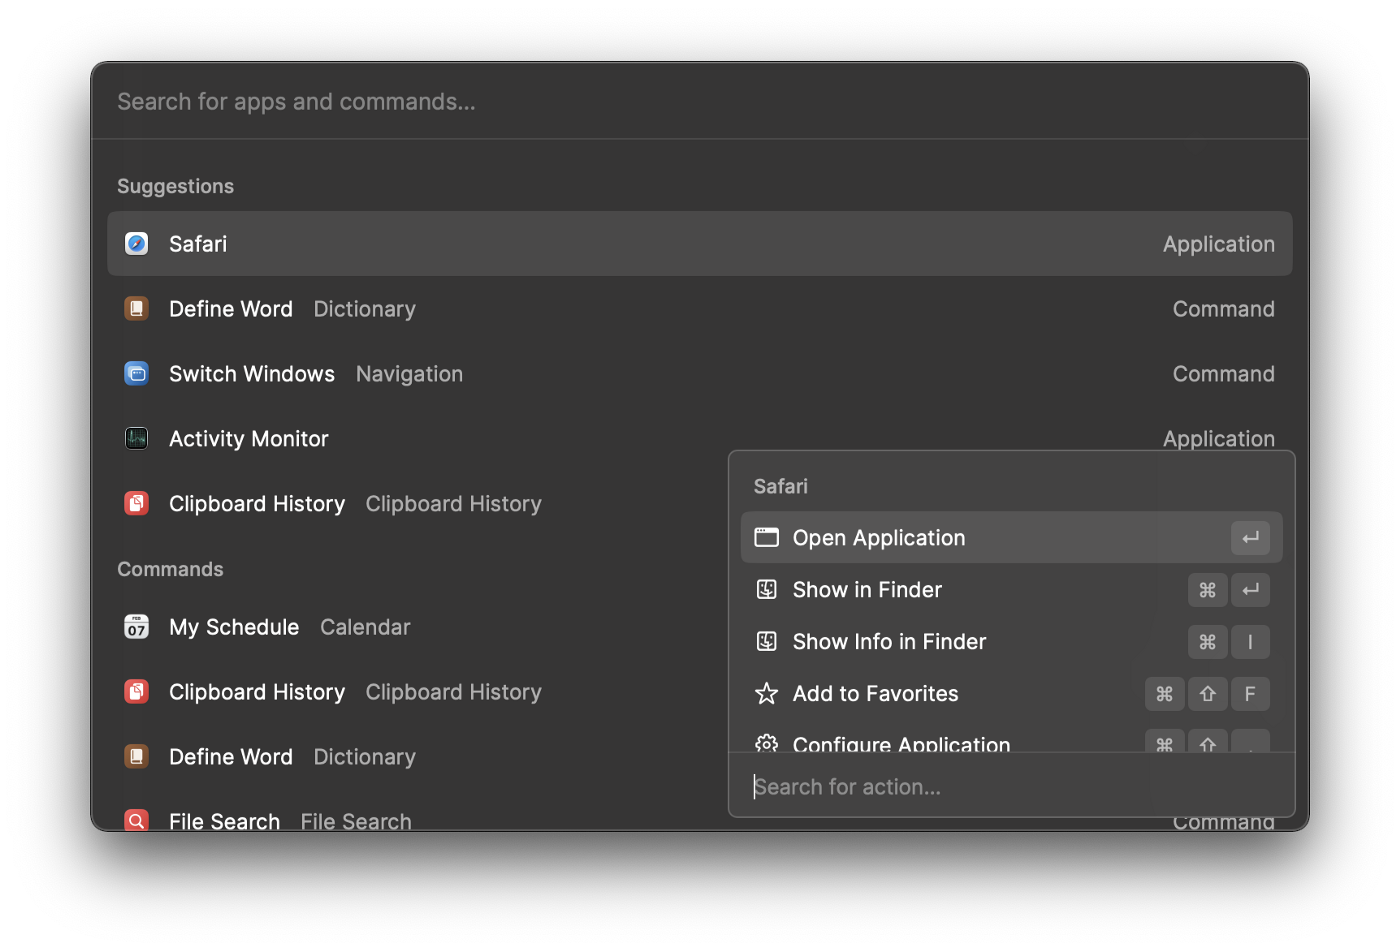Click the Safari compass icon

point(137,244)
